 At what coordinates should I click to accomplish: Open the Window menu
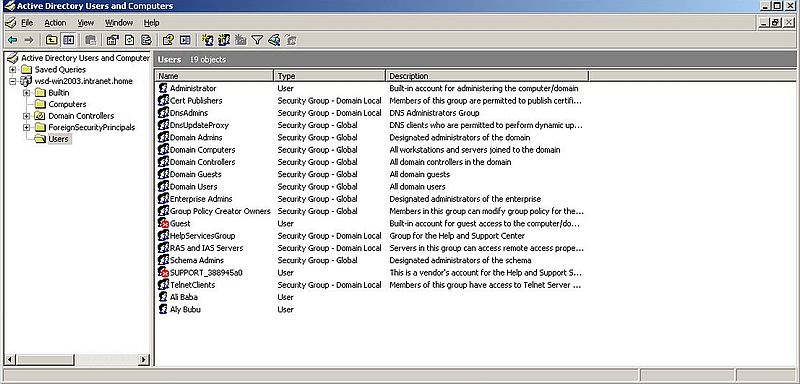pos(119,23)
